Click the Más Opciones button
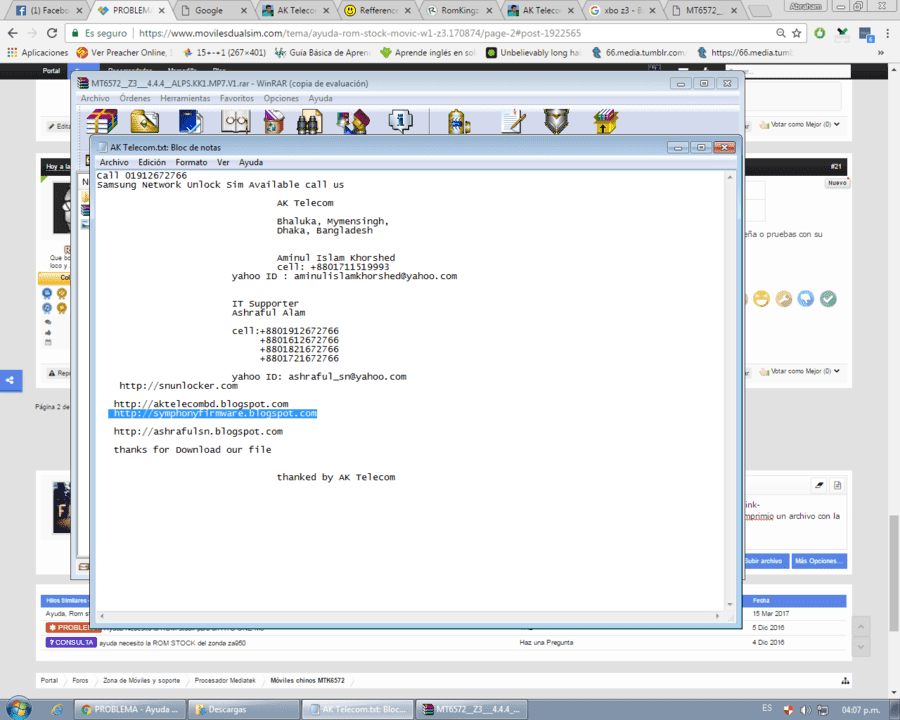 [x=819, y=561]
